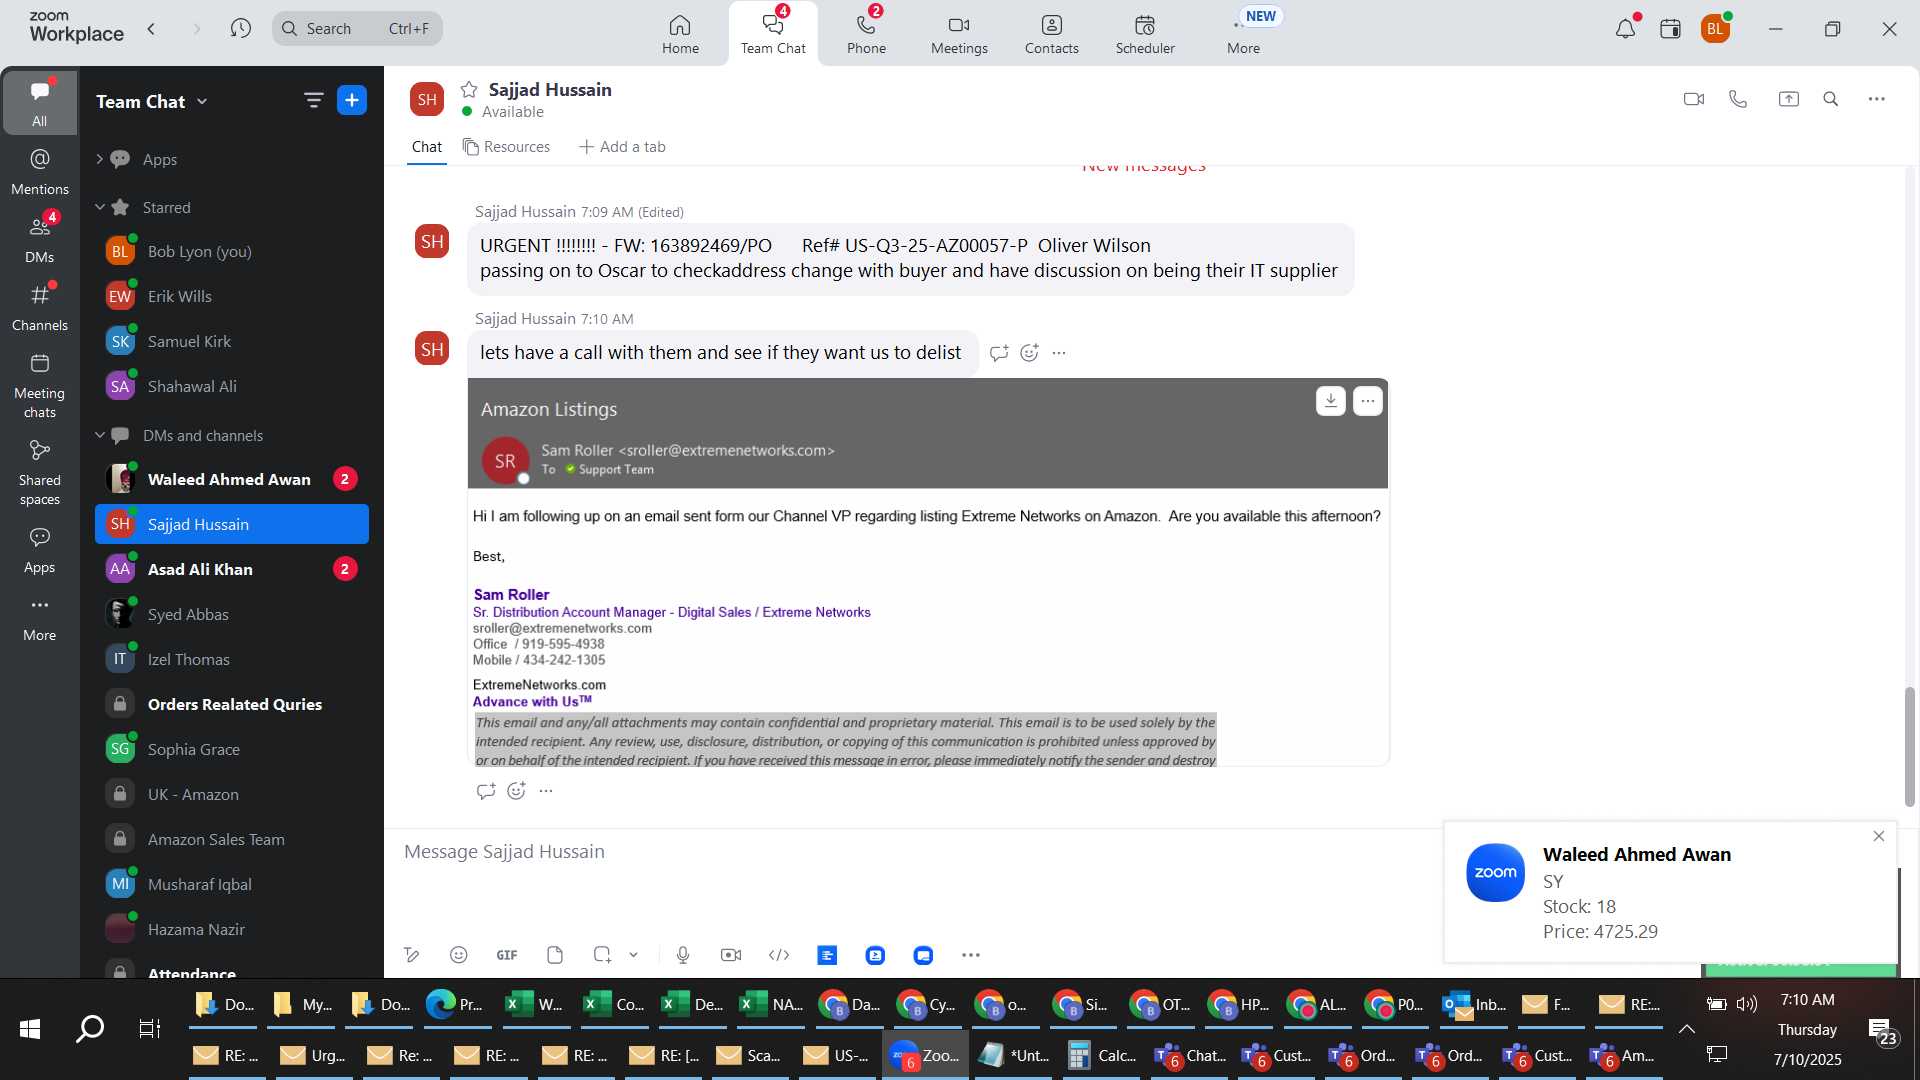
Task: Click Add a tab
Action: click(622, 147)
